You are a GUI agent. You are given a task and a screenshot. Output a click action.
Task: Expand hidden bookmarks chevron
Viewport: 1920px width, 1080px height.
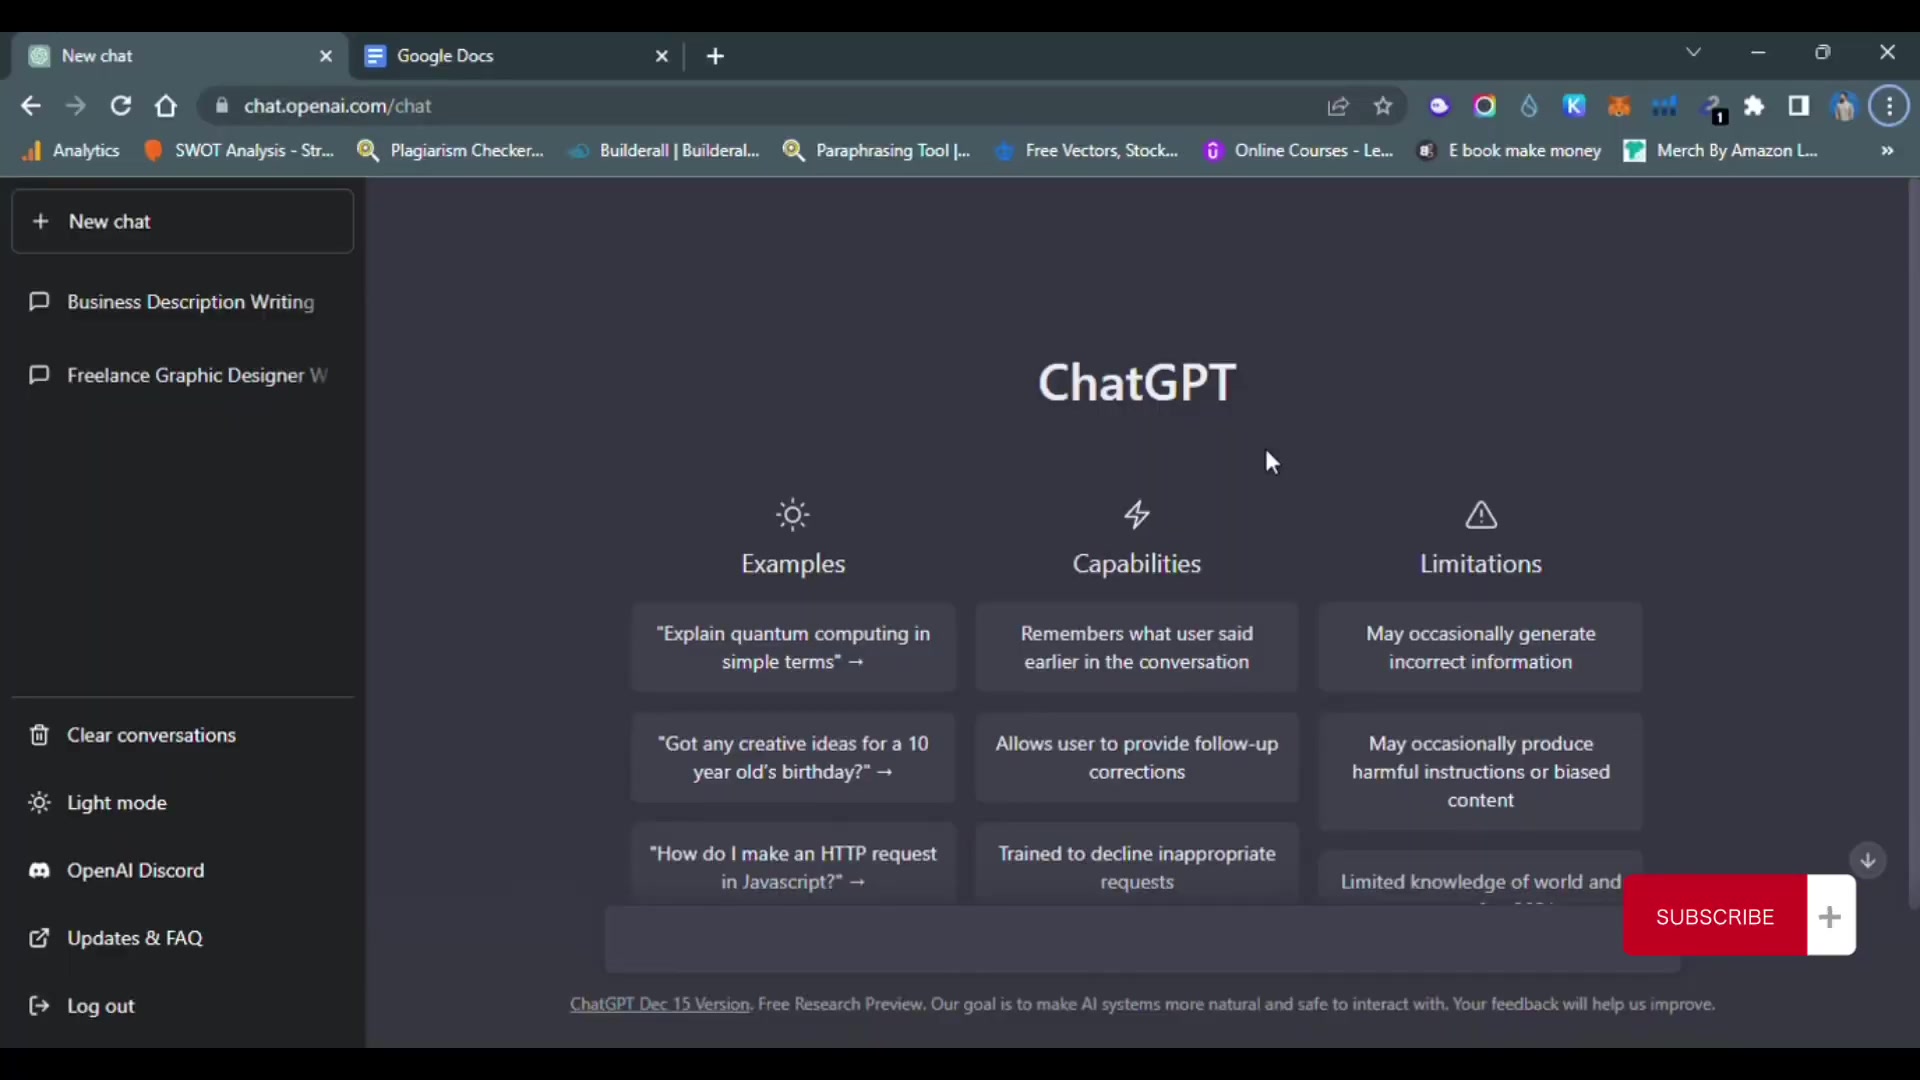(1887, 150)
